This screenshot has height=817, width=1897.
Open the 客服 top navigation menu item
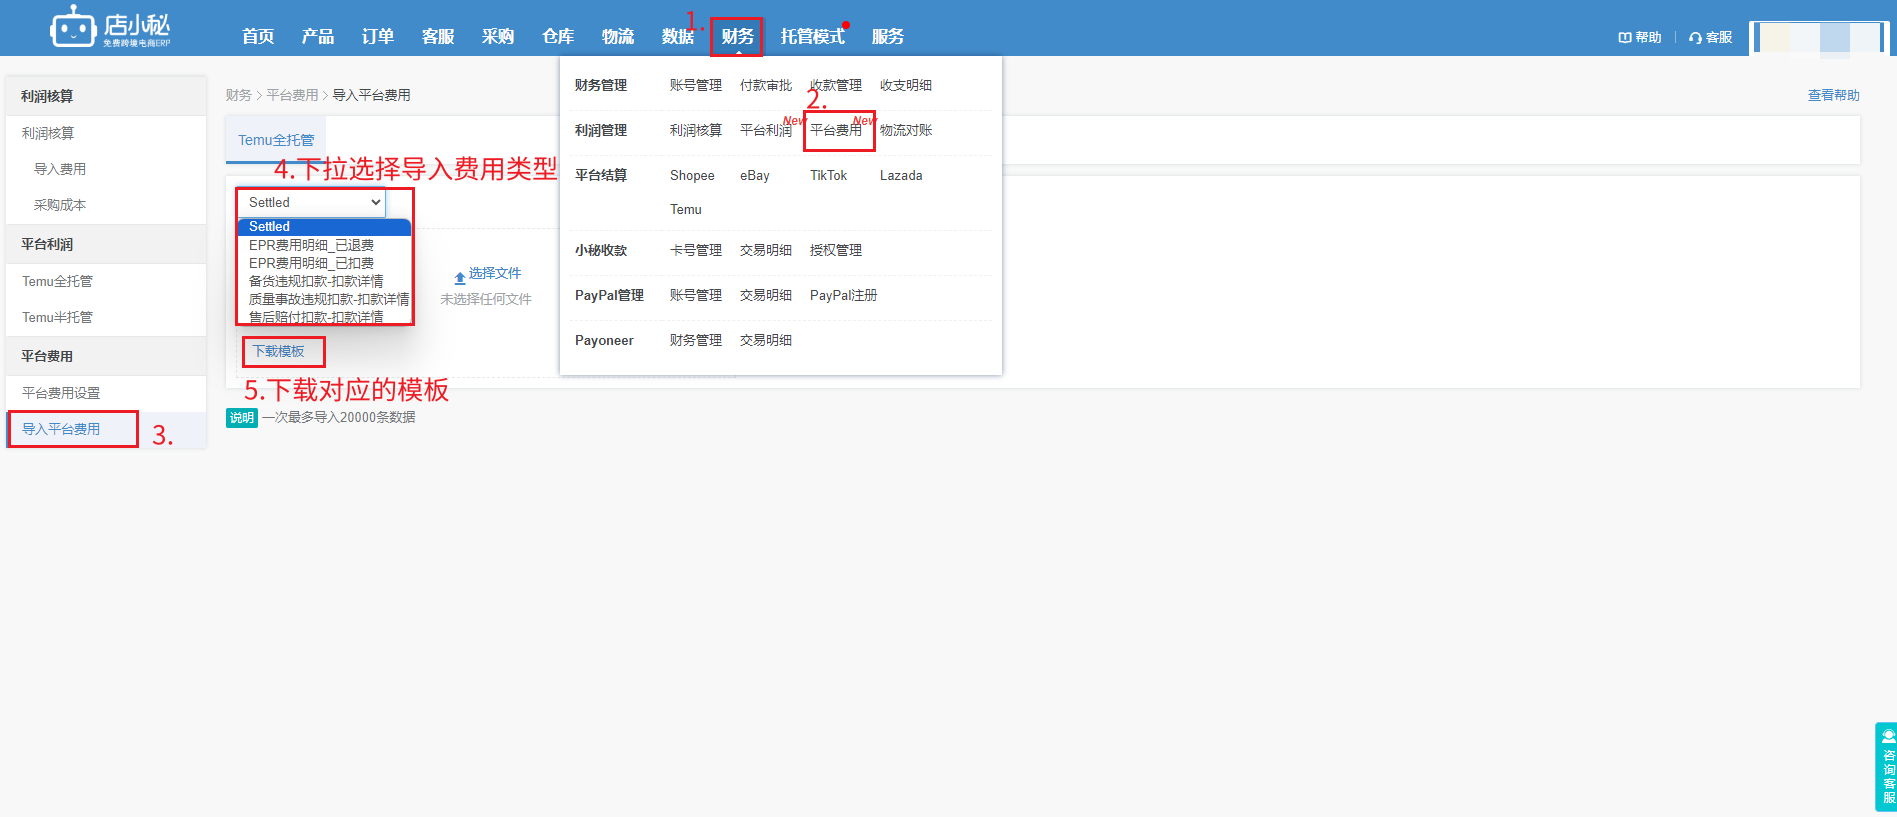438,36
